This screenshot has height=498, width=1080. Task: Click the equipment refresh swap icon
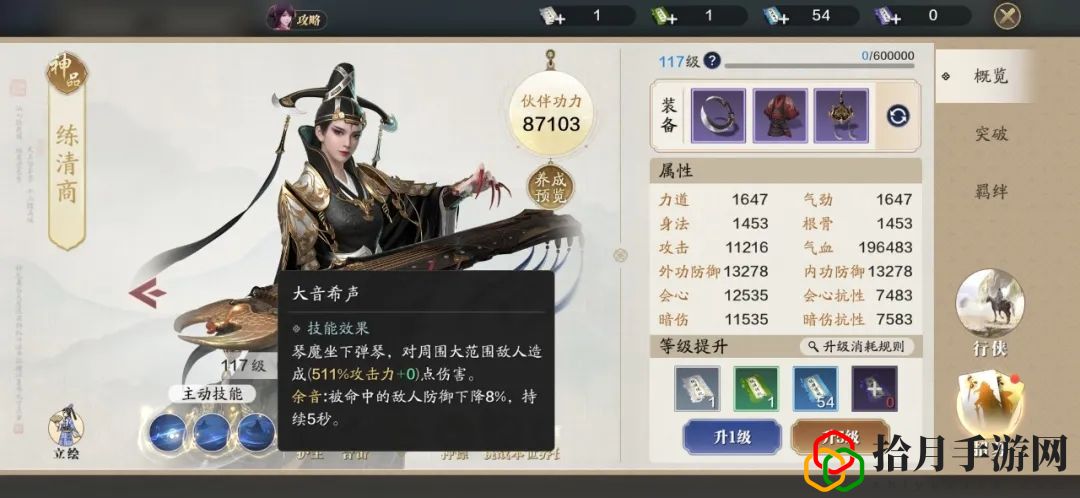click(897, 116)
